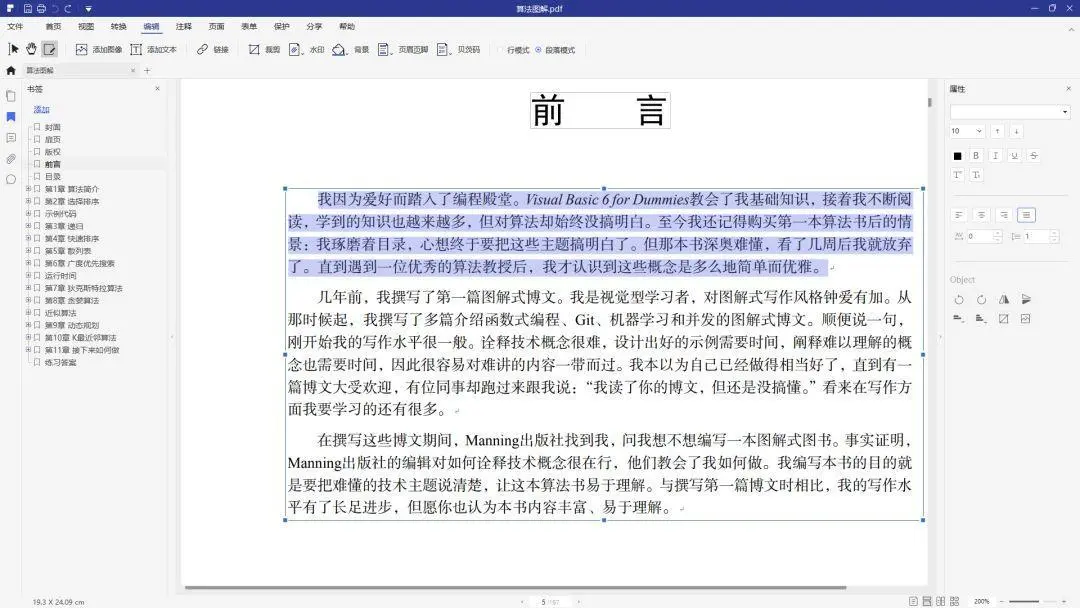Open the Link (链接) tool
Image resolution: width=1080 pixels, height=608 pixels.
tap(212, 50)
